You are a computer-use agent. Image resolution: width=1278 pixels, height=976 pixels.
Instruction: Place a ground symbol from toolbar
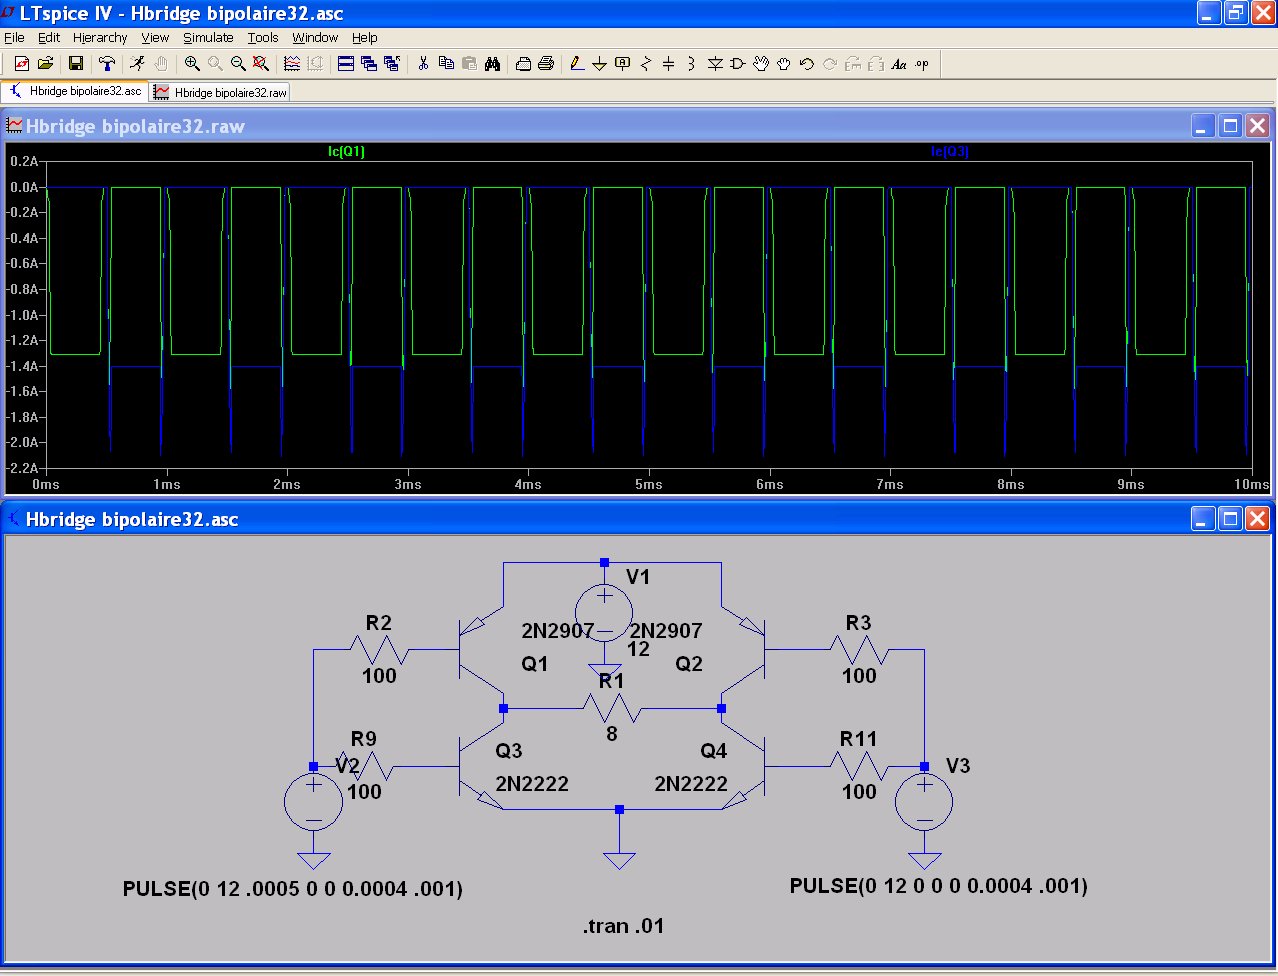(x=599, y=64)
